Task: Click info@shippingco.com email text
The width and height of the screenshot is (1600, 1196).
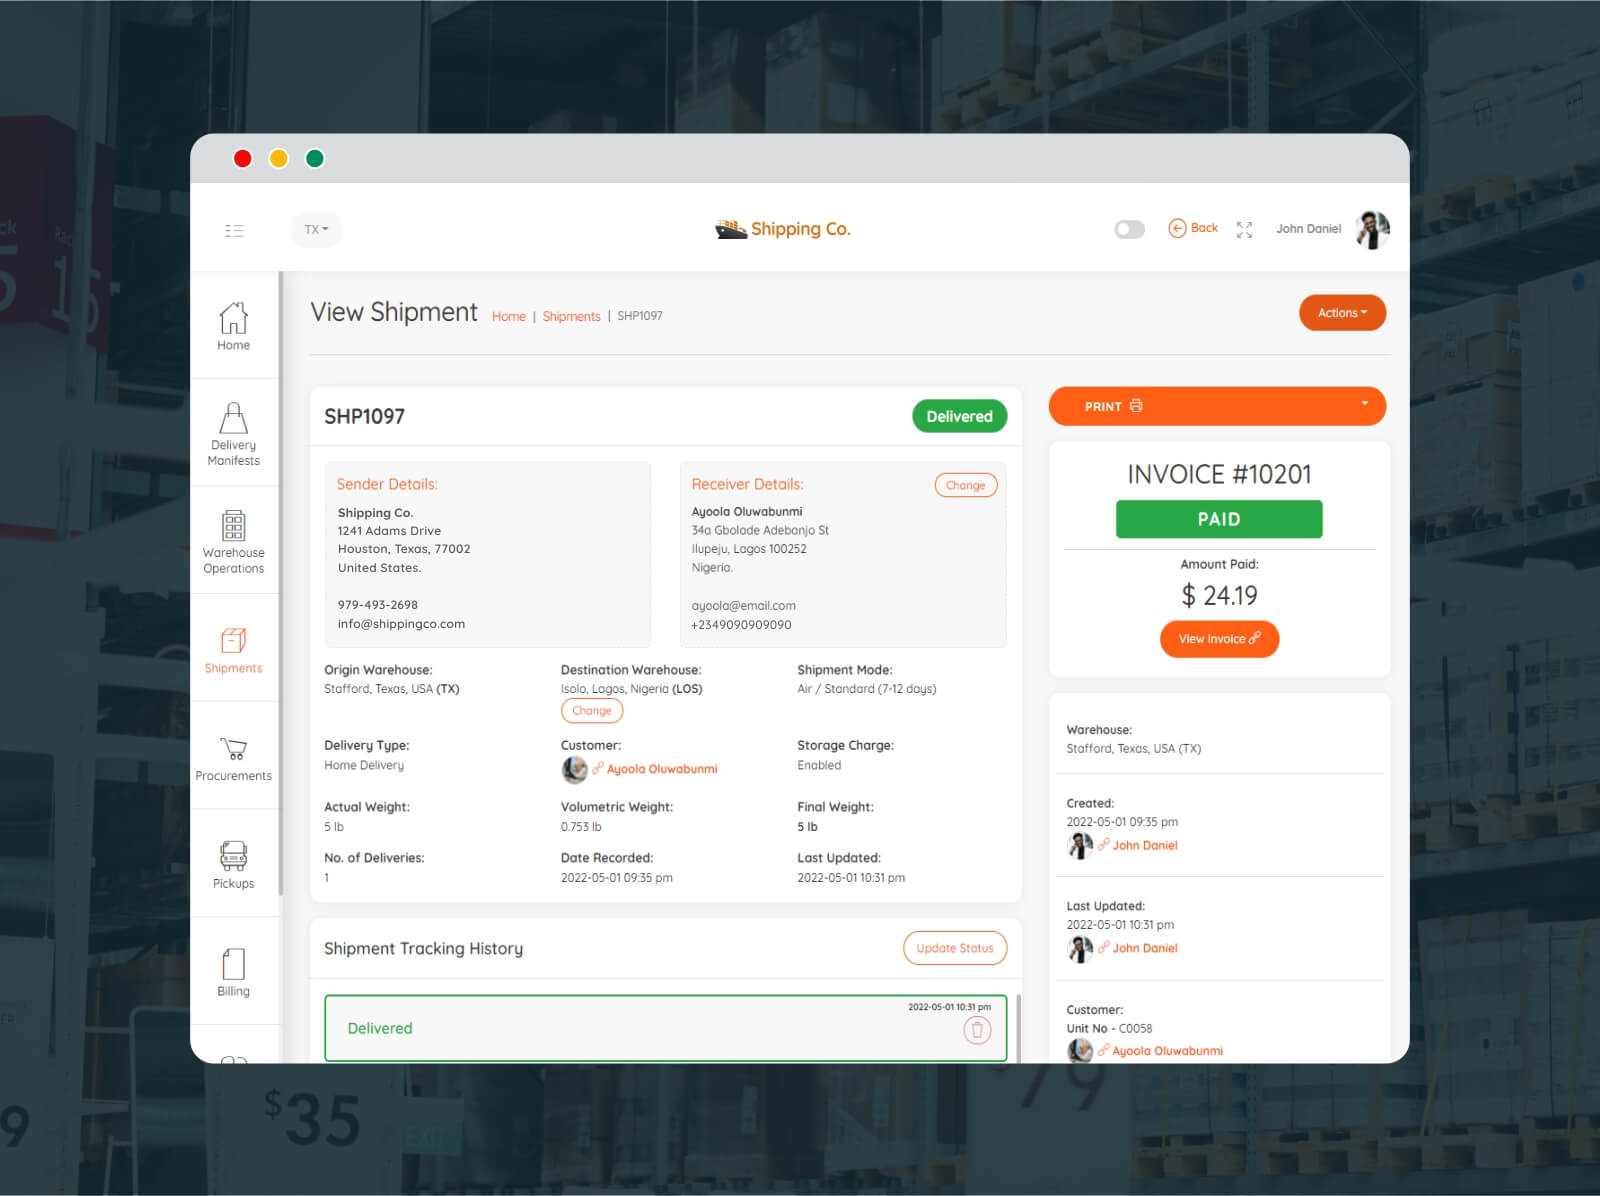Action: [x=401, y=624]
